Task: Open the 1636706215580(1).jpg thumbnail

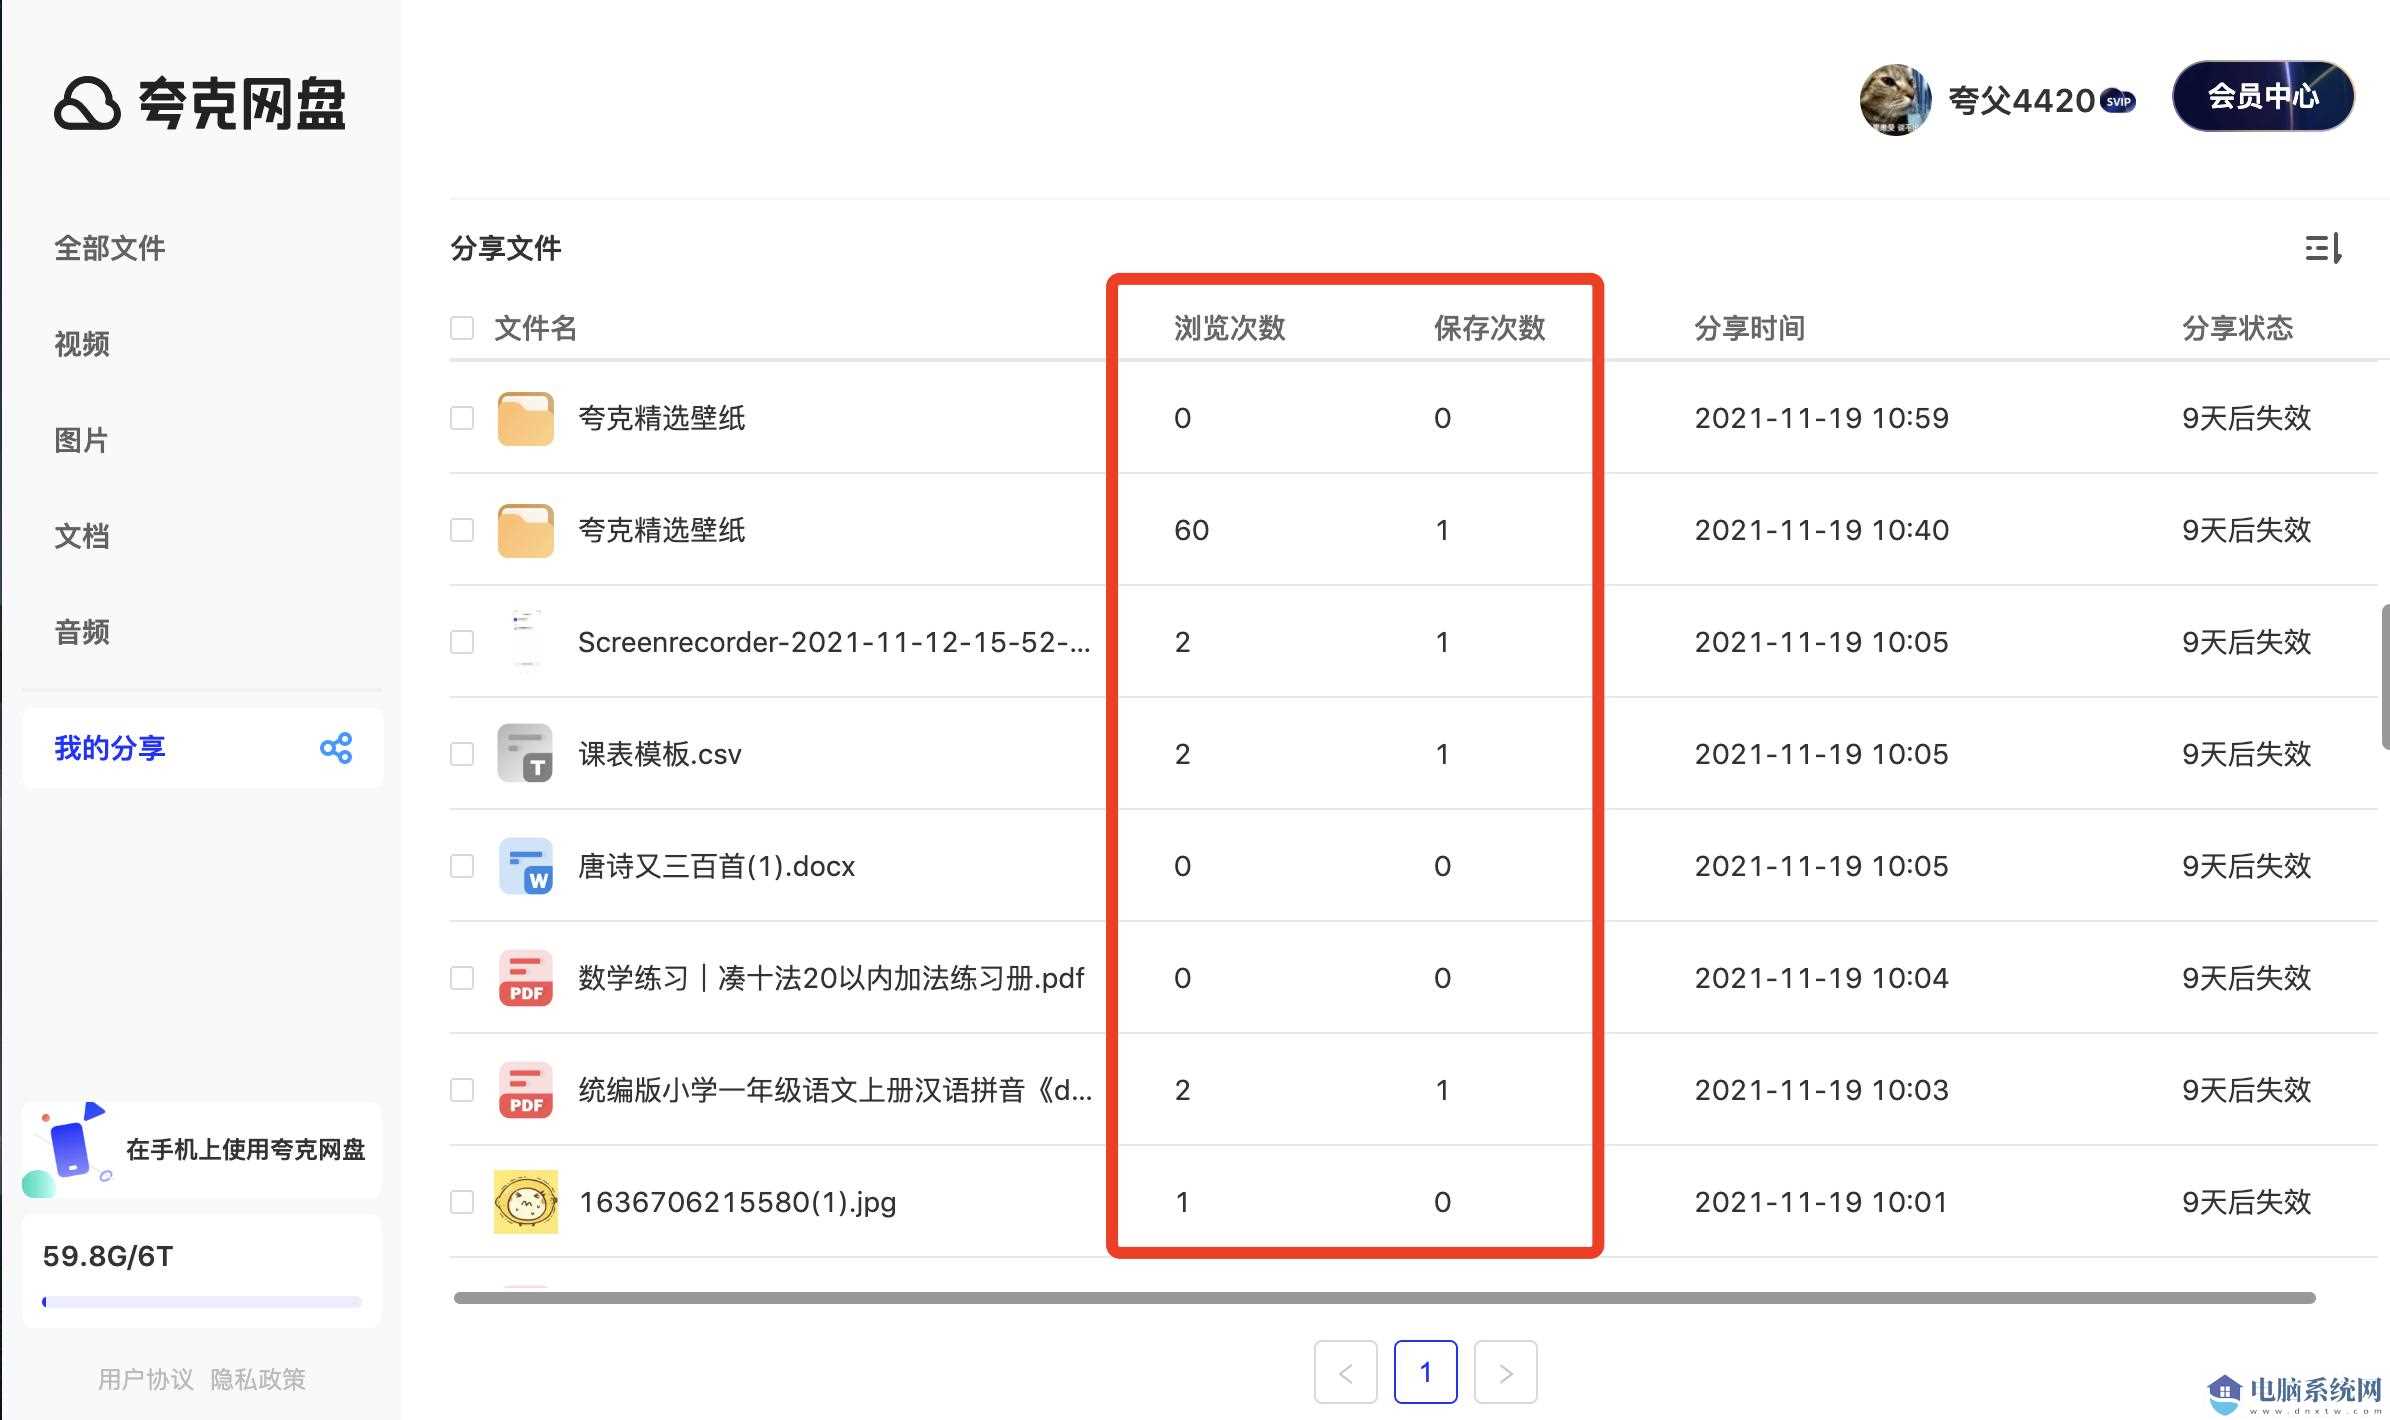Action: pyautogui.click(x=526, y=1202)
